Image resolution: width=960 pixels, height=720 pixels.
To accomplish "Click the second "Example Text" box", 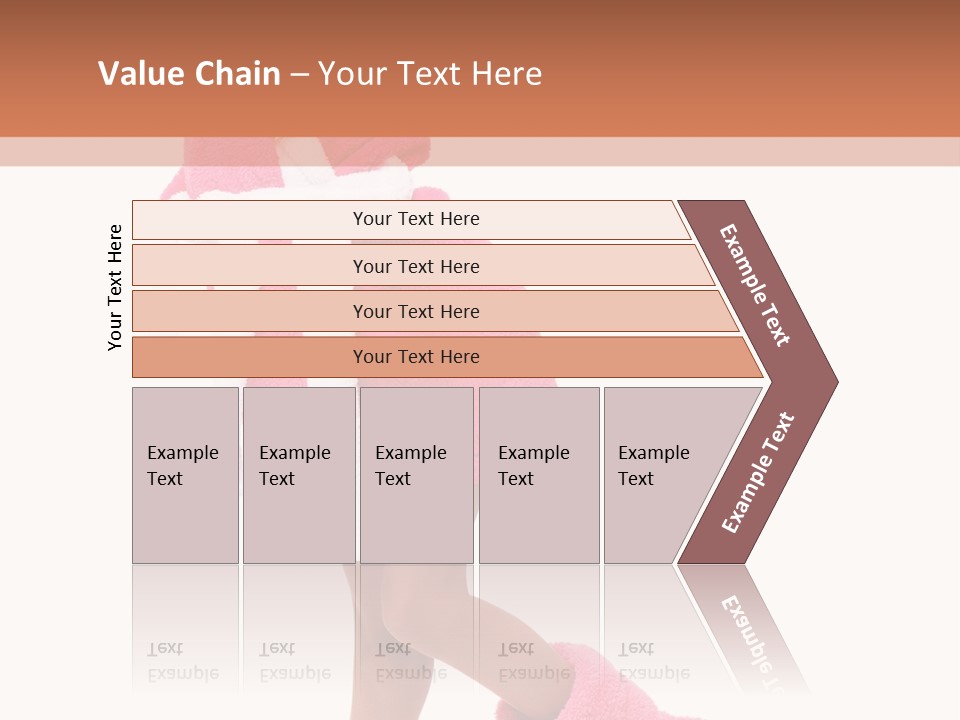I will (298, 474).
